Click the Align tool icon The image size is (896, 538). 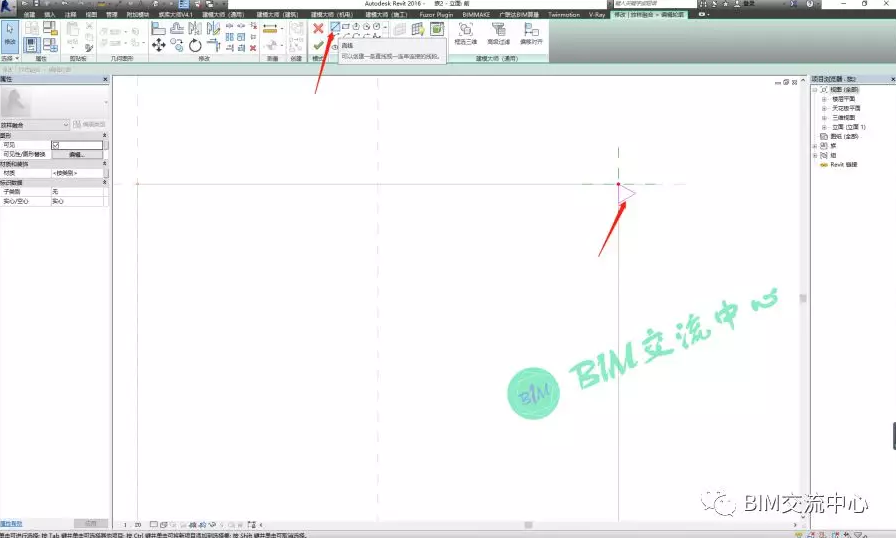click(x=159, y=28)
